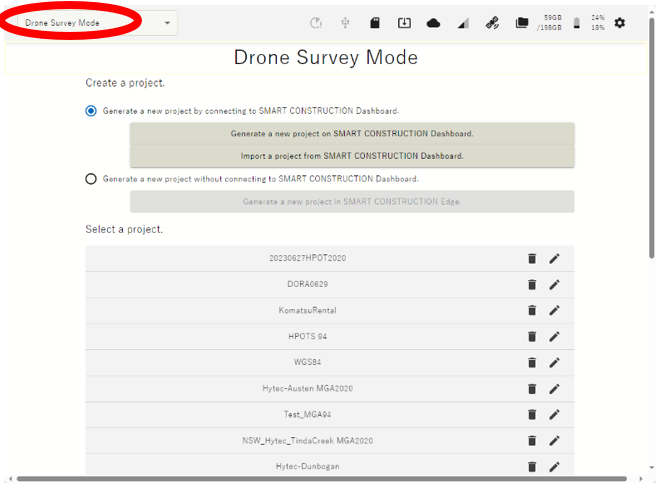Edit project HPOTS 94 with pencil icon
The height and width of the screenshot is (488, 662).
click(554, 336)
